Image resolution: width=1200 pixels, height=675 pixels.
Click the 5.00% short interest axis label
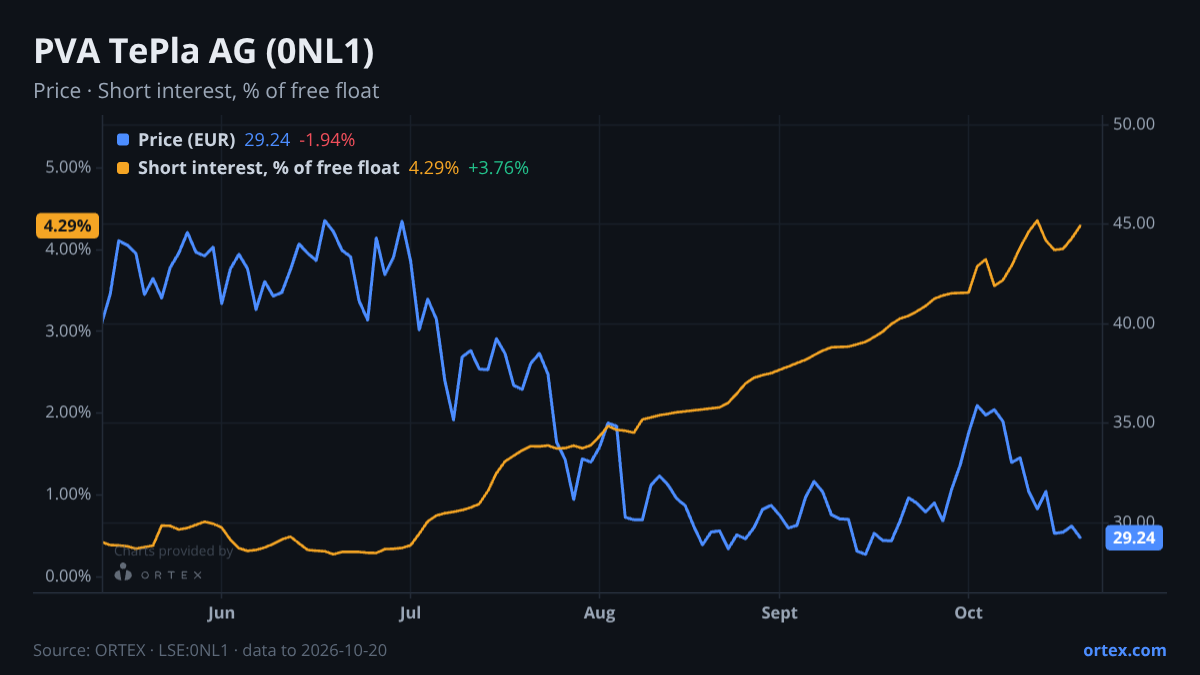coord(68,167)
